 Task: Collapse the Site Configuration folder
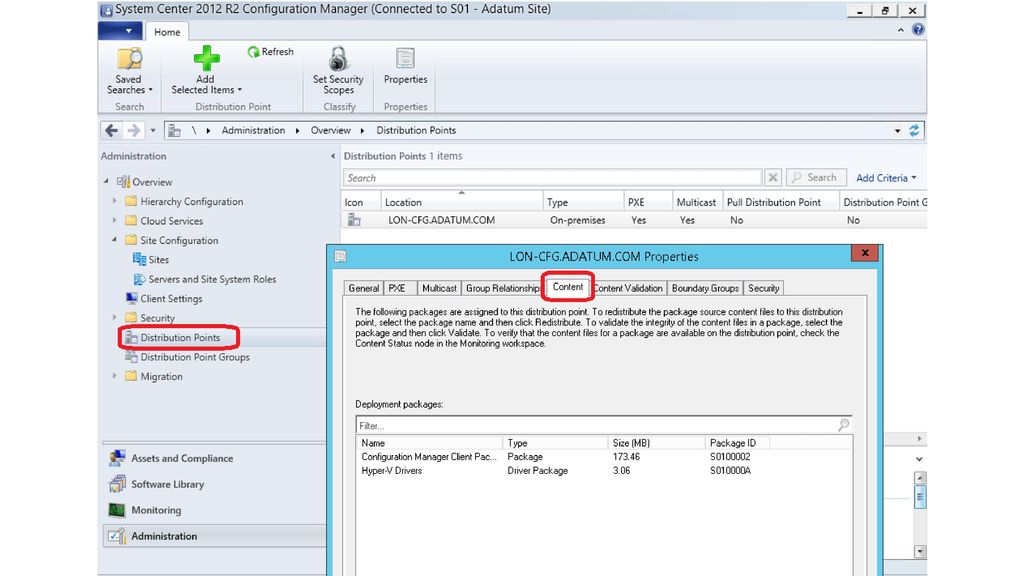[x=115, y=240]
